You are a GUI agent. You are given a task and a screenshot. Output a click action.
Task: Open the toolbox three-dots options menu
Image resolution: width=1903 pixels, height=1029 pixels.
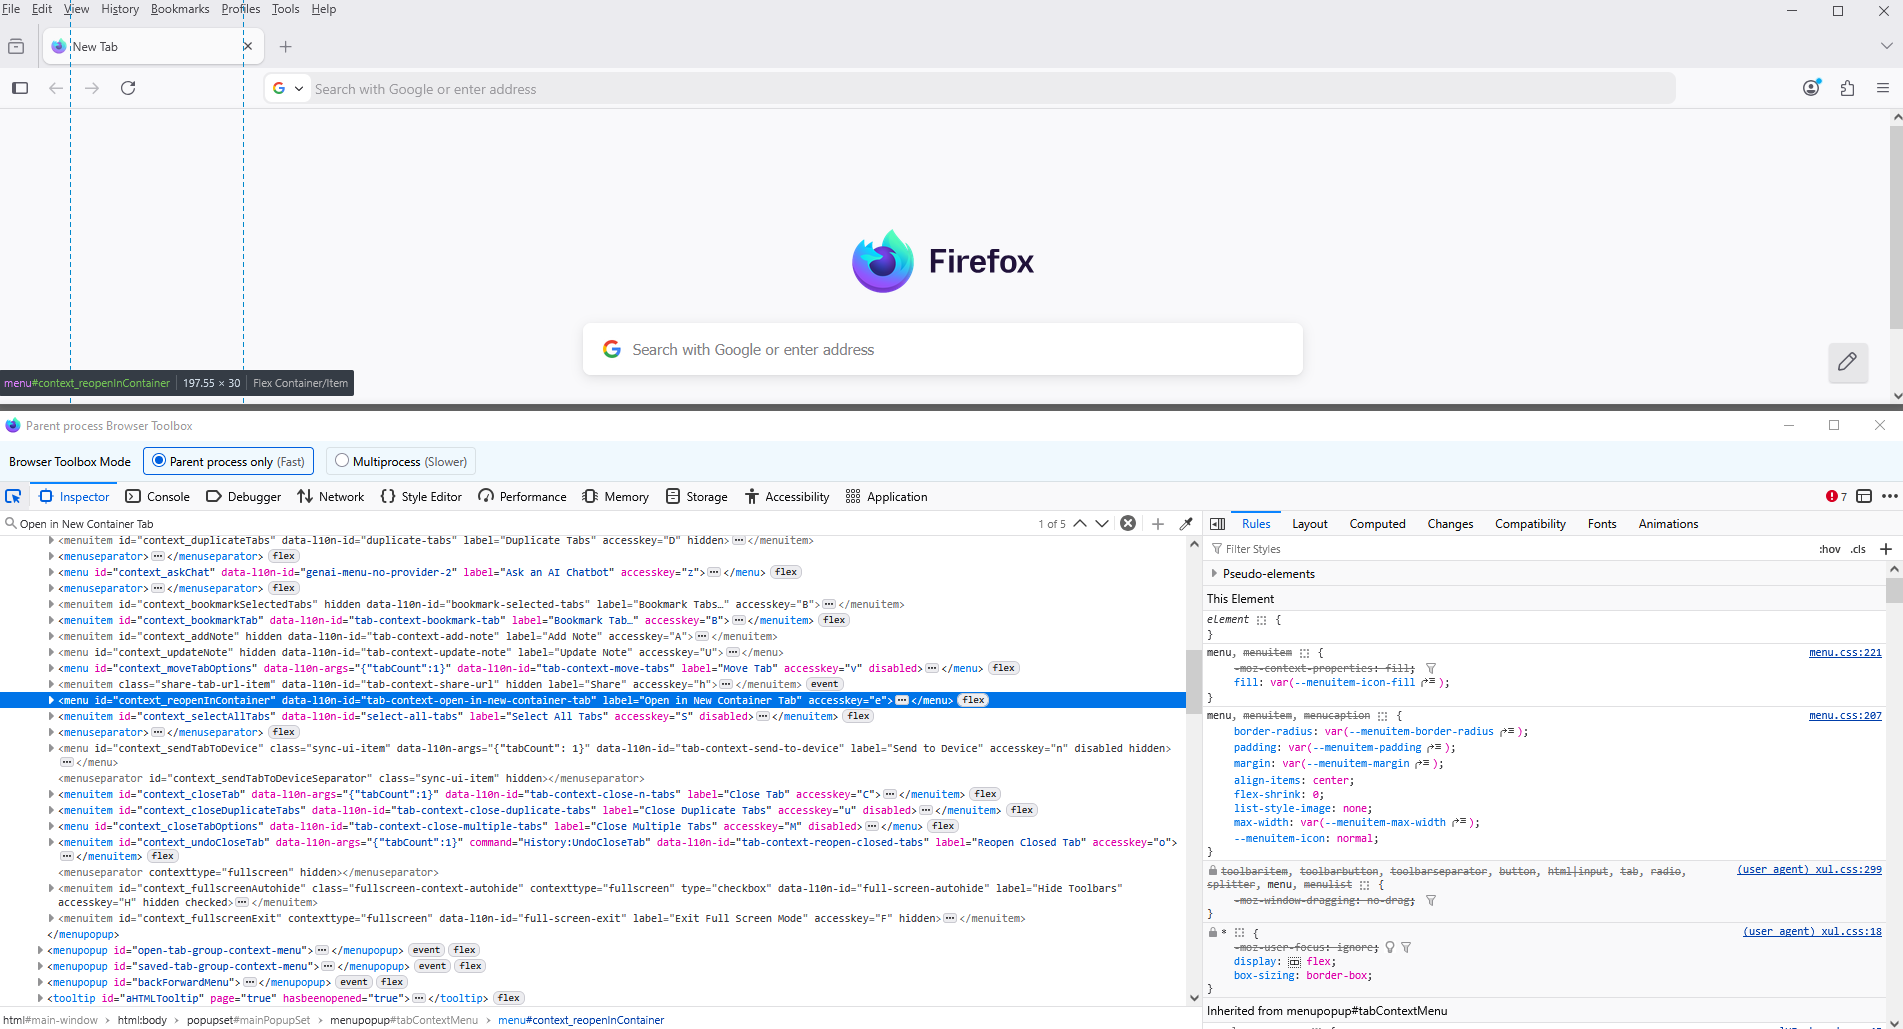click(x=1889, y=496)
